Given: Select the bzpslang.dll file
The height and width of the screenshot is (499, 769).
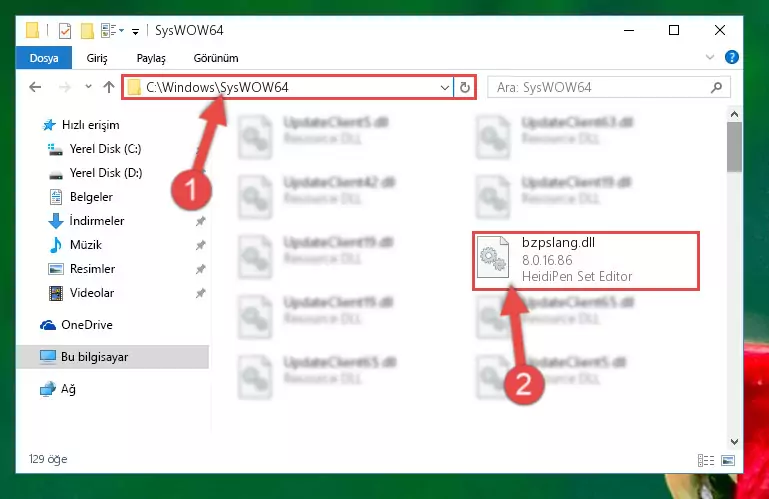Looking at the screenshot, I should pos(586,261).
